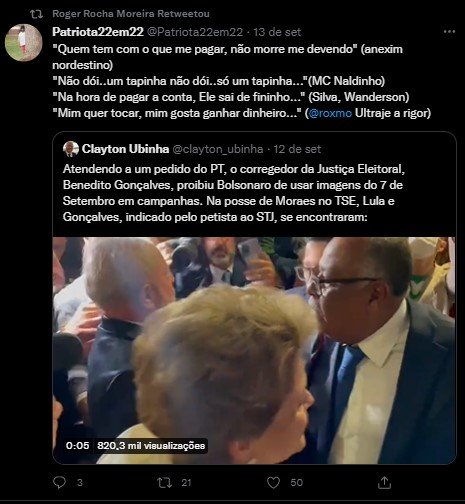The image size is (465, 504).
Task: Click the 820,3 mil visualizações label
Action: [x=151, y=446]
